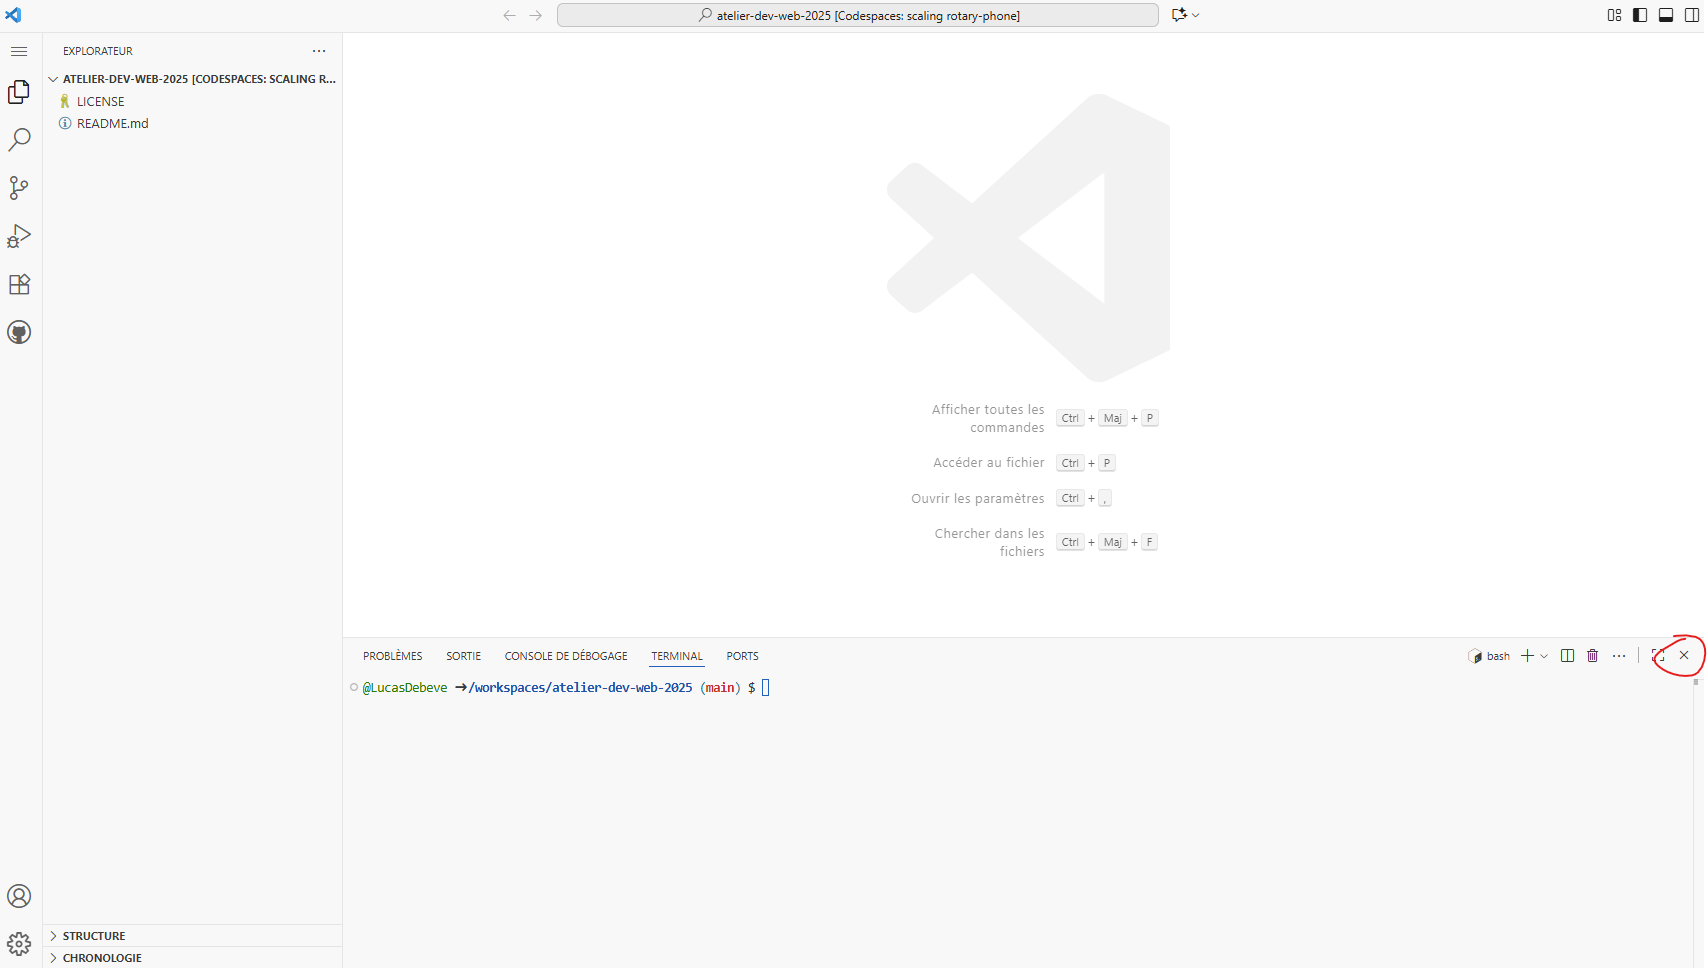Viewport: 1707px width, 968px height.
Task: Open the PORTS tab
Action: coord(742,655)
